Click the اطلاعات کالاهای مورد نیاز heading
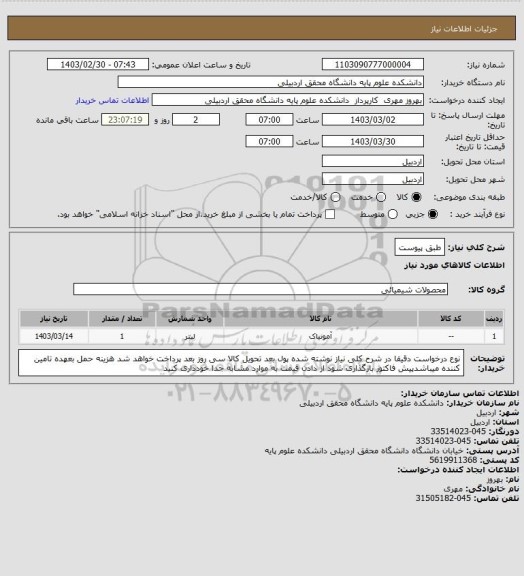 [x=454, y=265]
